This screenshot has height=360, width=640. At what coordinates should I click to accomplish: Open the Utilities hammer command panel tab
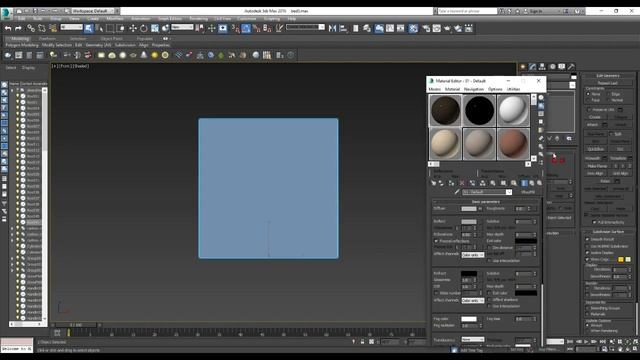click(571, 67)
